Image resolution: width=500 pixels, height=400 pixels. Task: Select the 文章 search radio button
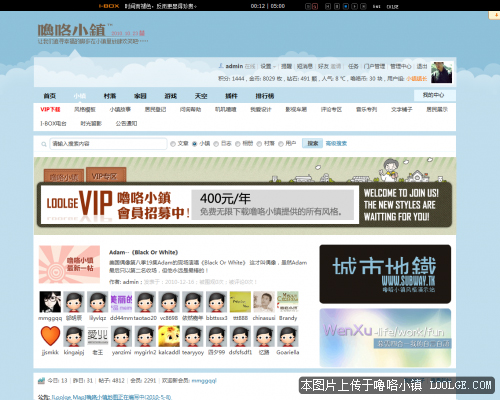(173, 144)
